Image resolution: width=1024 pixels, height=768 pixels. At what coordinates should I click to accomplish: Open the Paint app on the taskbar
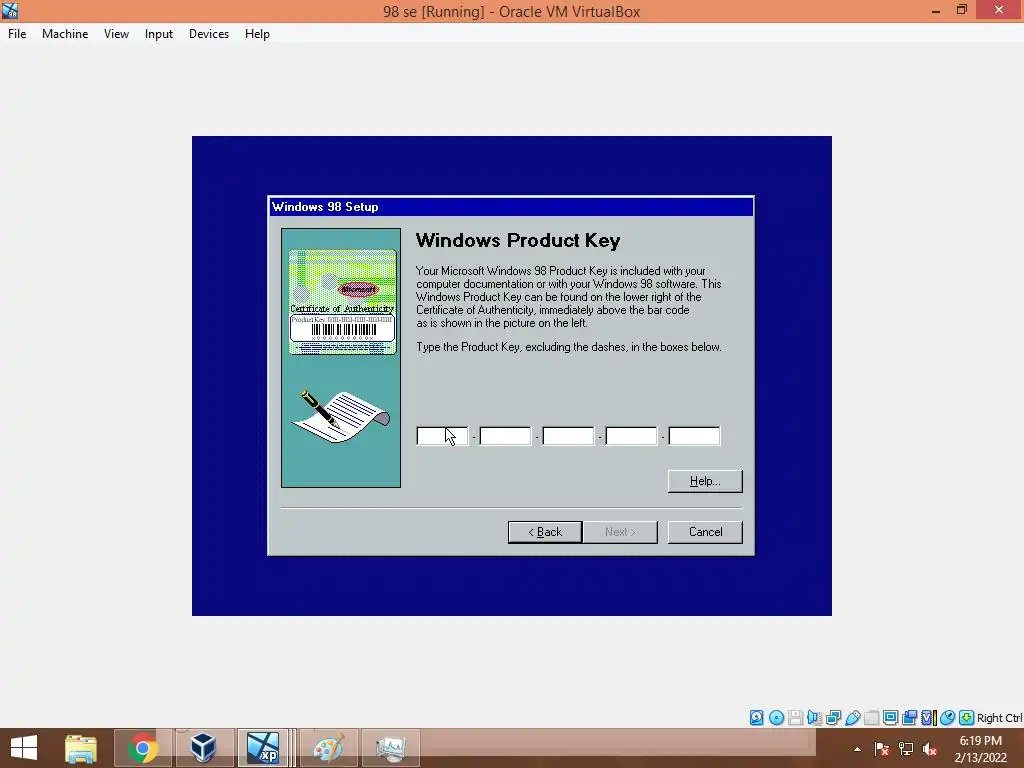coord(328,748)
